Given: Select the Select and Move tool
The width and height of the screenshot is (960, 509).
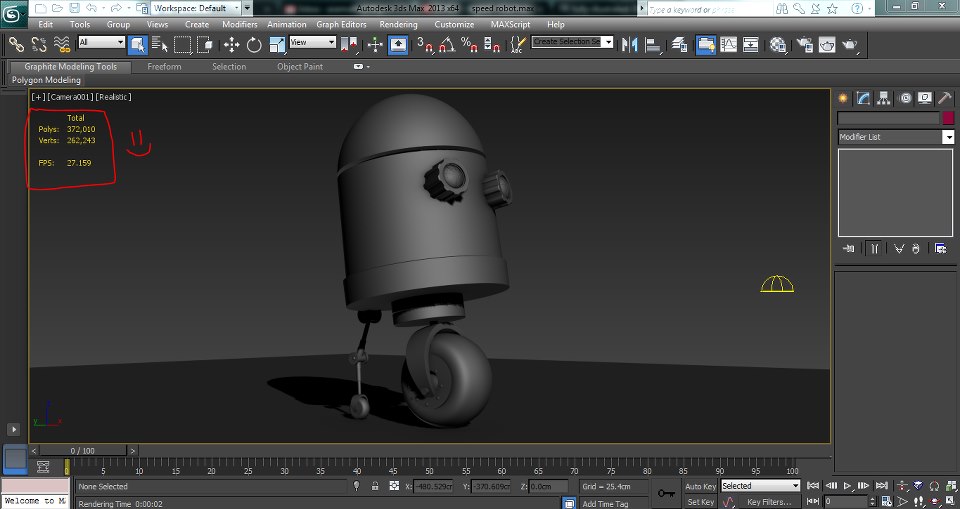Looking at the screenshot, I should click(x=231, y=44).
